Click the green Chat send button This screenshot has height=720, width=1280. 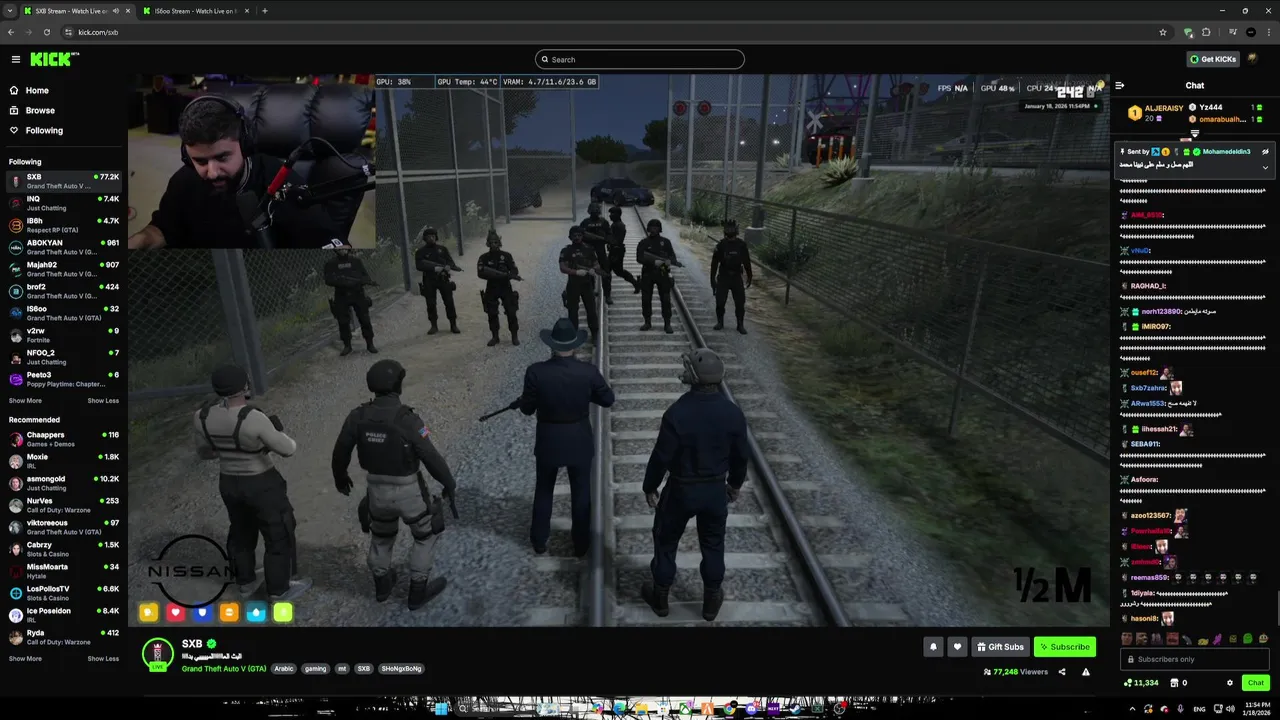[1256, 683]
